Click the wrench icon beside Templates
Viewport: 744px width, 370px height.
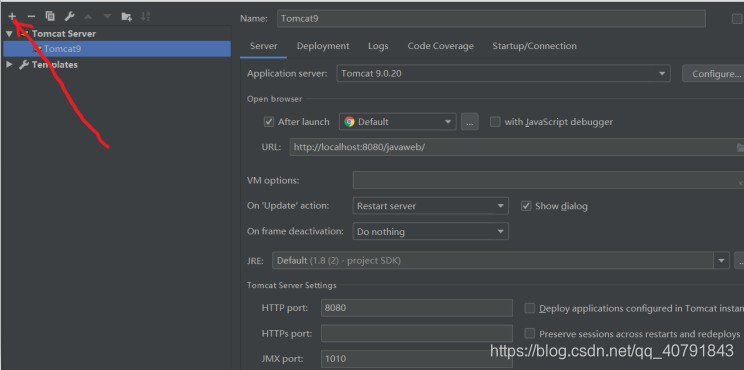coord(24,65)
